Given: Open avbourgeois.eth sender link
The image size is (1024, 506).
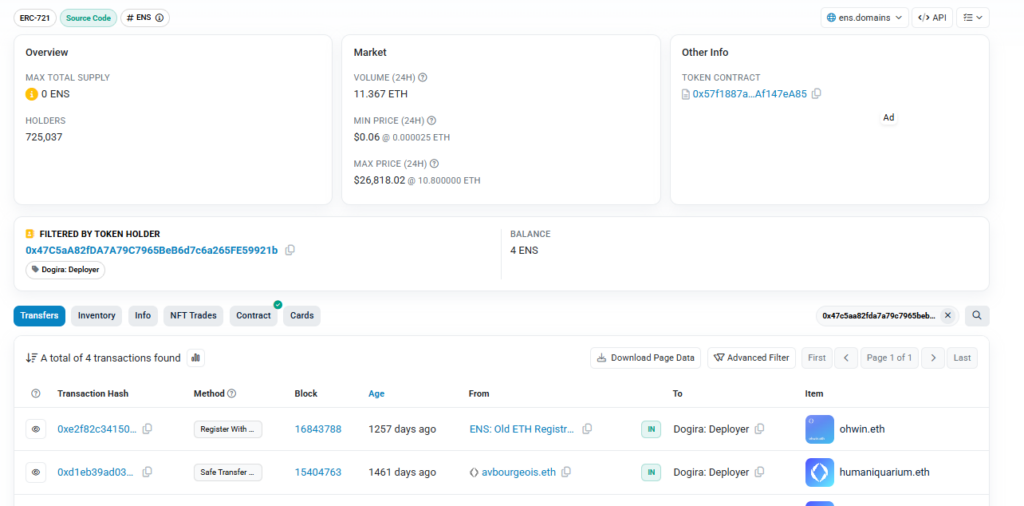Looking at the screenshot, I should [x=519, y=472].
